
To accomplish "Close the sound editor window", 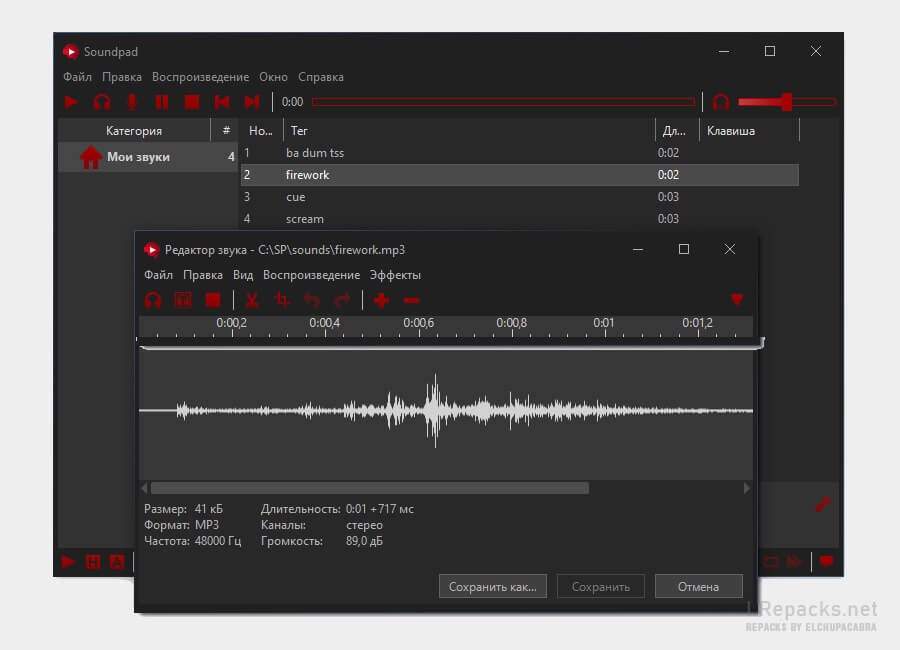I will [730, 249].
